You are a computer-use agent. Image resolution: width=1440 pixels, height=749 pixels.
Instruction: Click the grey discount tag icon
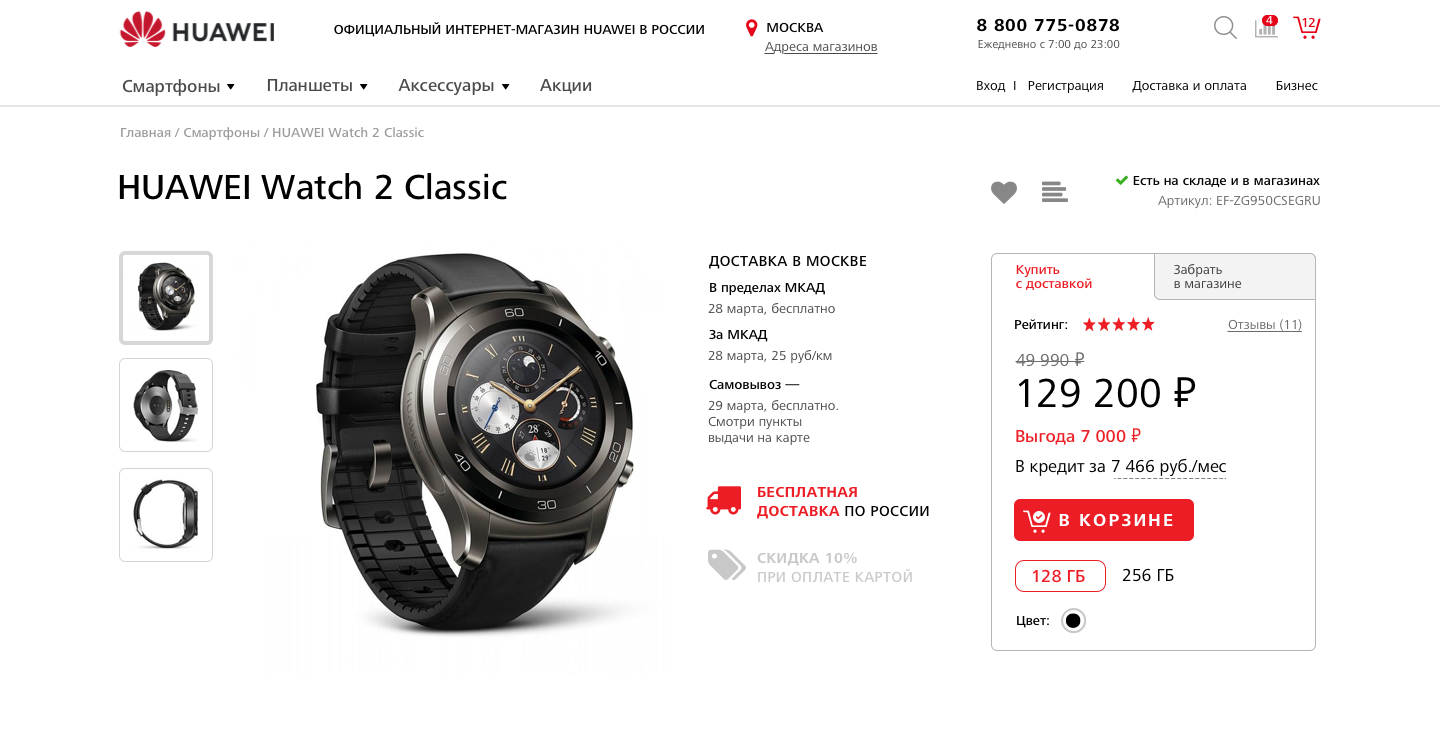726,565
